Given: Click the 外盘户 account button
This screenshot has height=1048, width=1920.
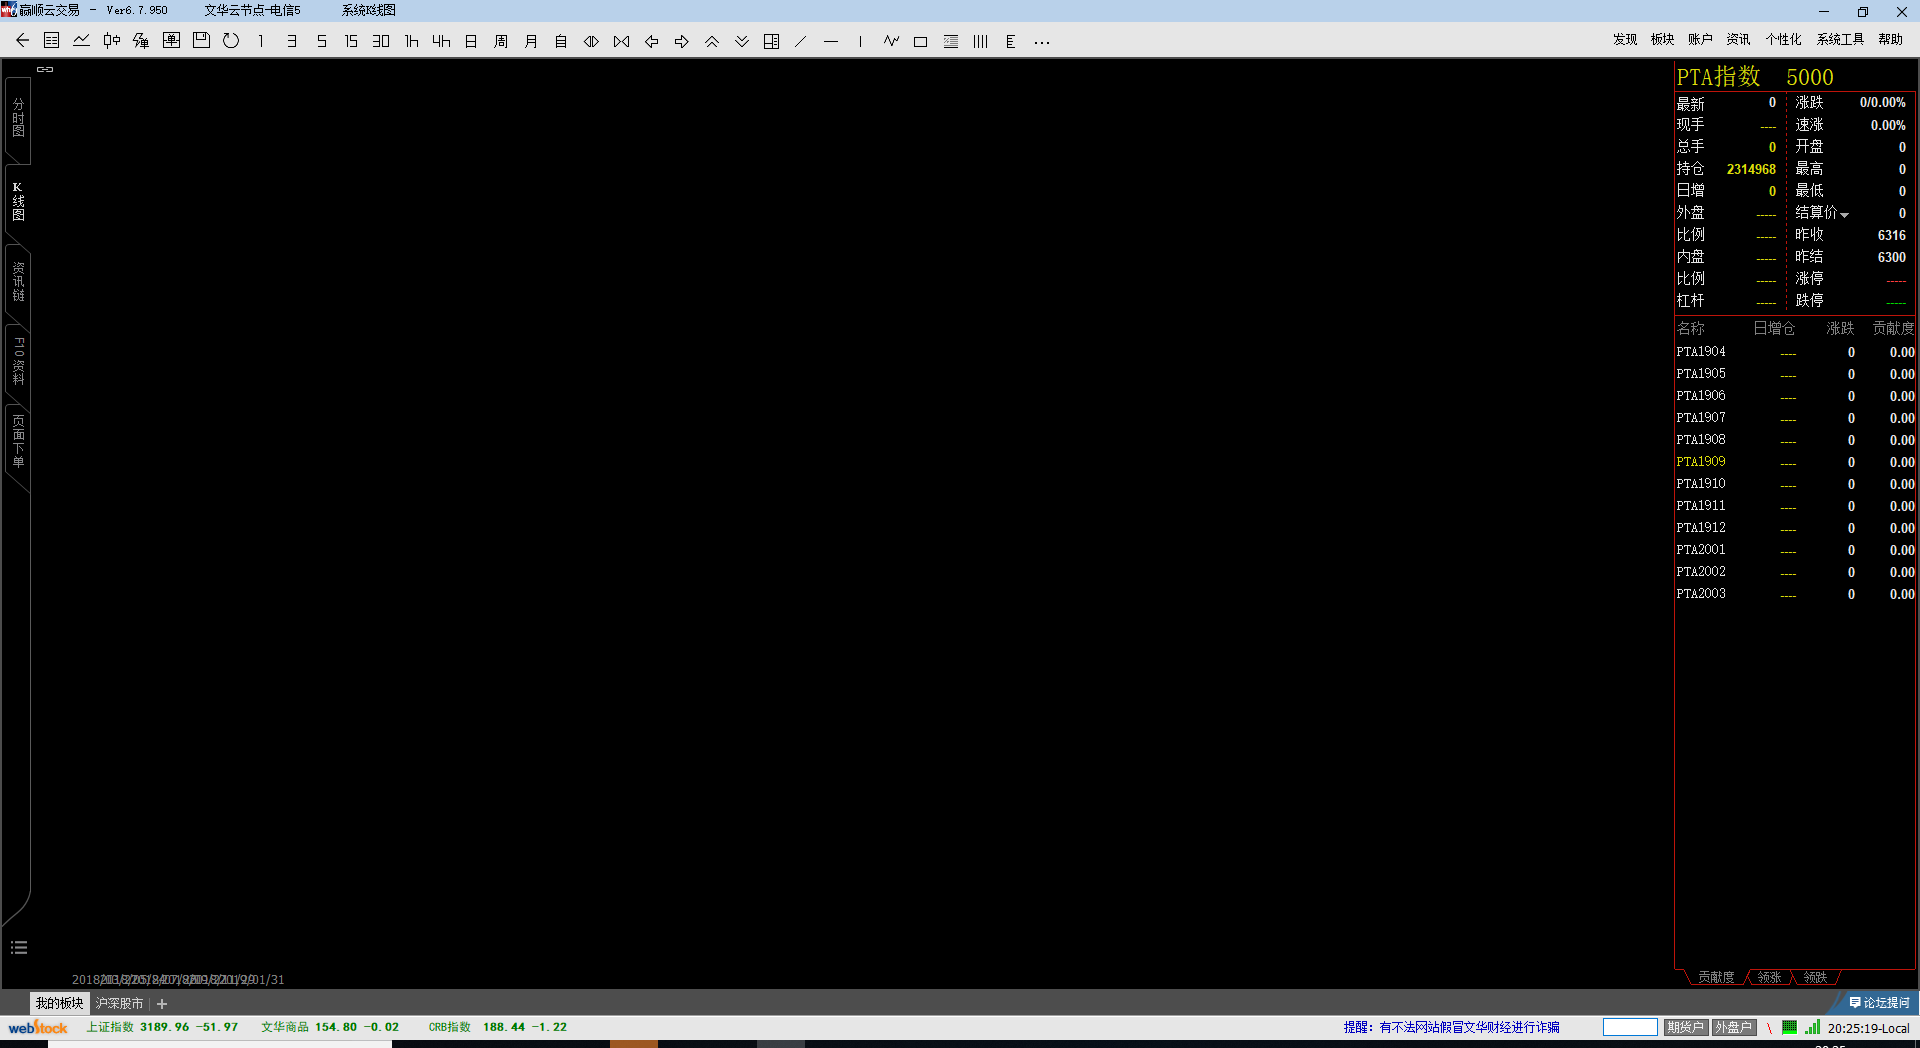Looking at the screenshot, I should pyautogui.click(x=1734, y=1027).
